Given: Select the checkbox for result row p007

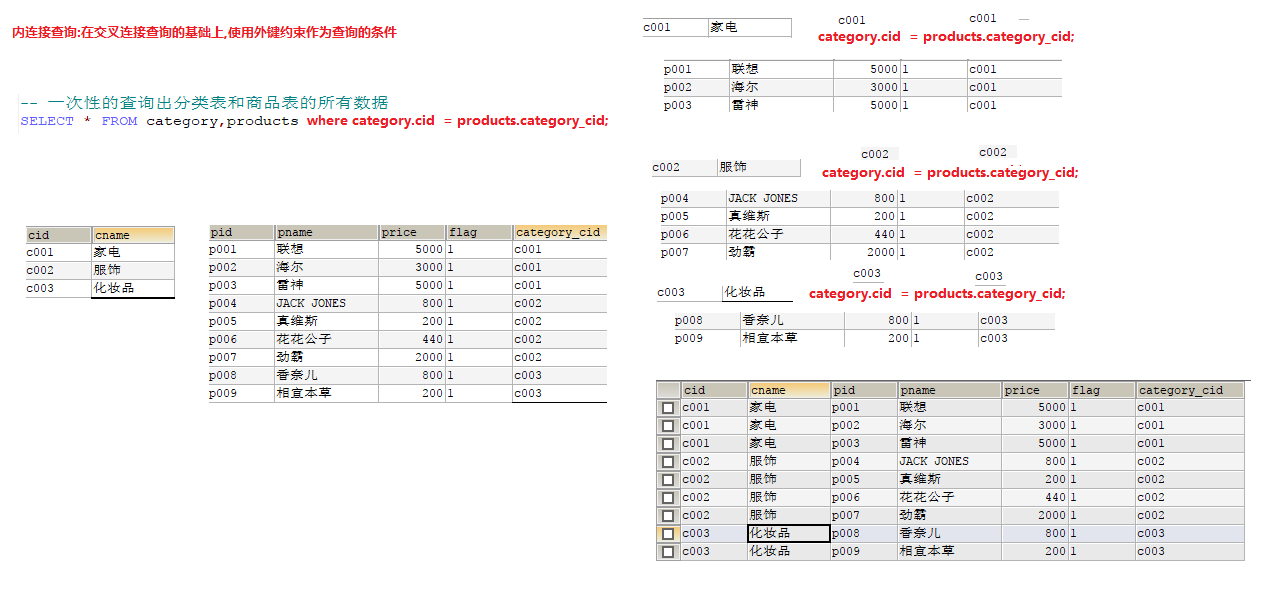Looking at the screenshot, I should 667,516.
